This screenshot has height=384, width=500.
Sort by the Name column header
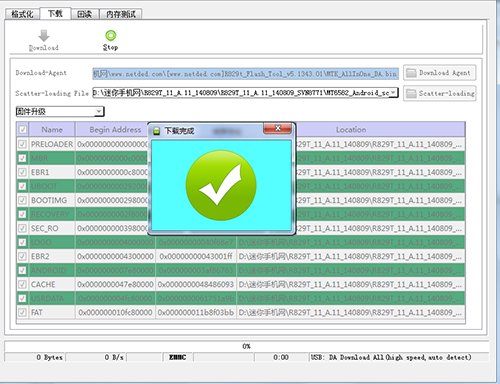pyautogui.click(x=52, y=129)
